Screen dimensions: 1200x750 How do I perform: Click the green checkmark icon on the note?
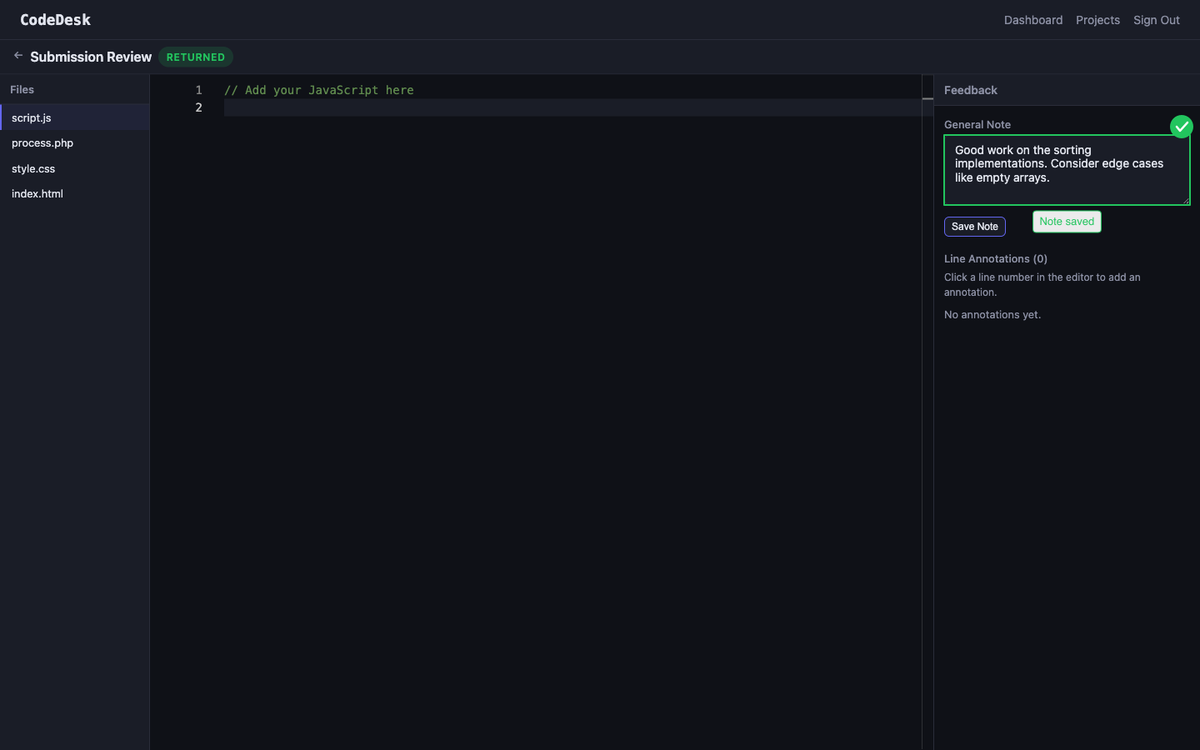tap(1182, 127)
